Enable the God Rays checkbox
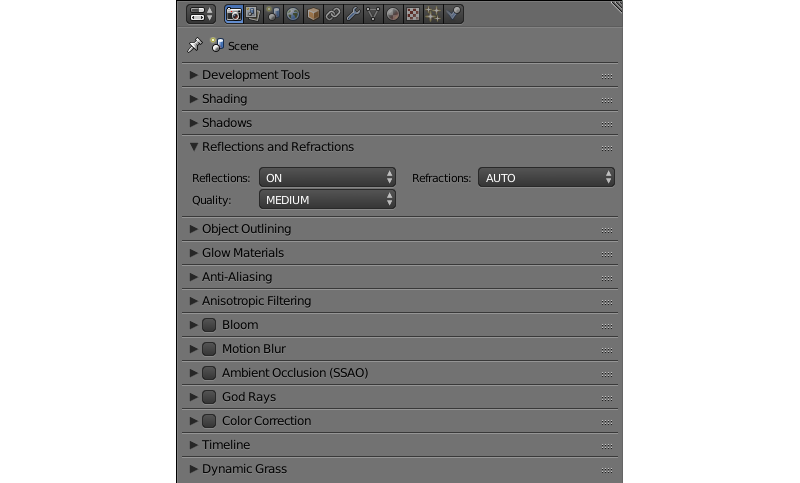 (209, 397)
